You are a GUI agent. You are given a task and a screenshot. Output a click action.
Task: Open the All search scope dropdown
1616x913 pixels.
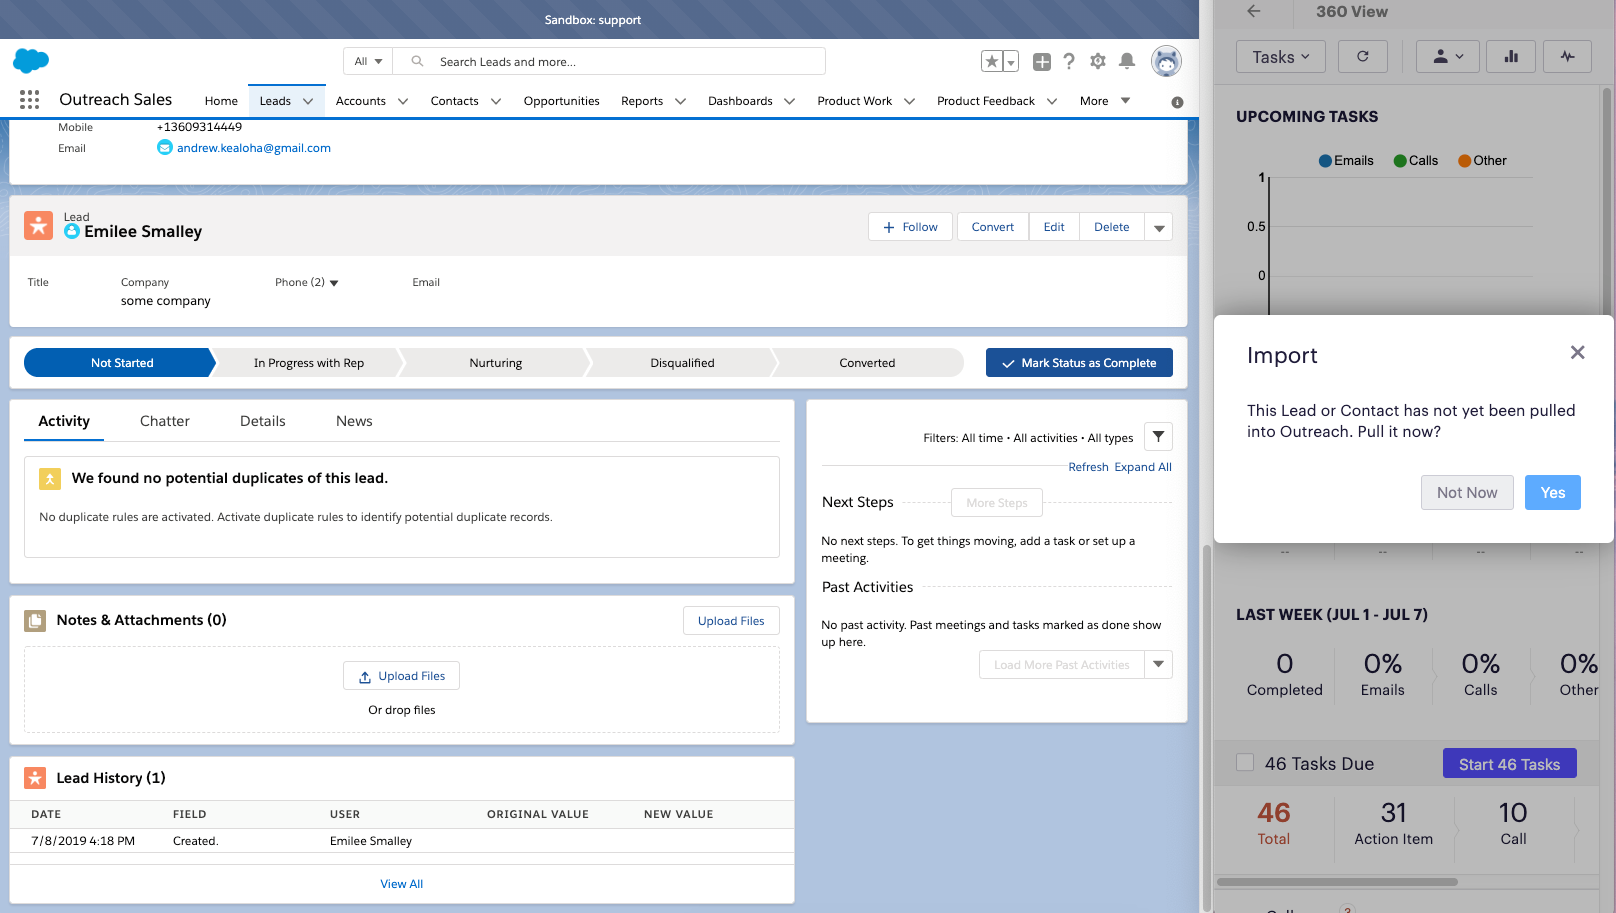coord(368,62)
